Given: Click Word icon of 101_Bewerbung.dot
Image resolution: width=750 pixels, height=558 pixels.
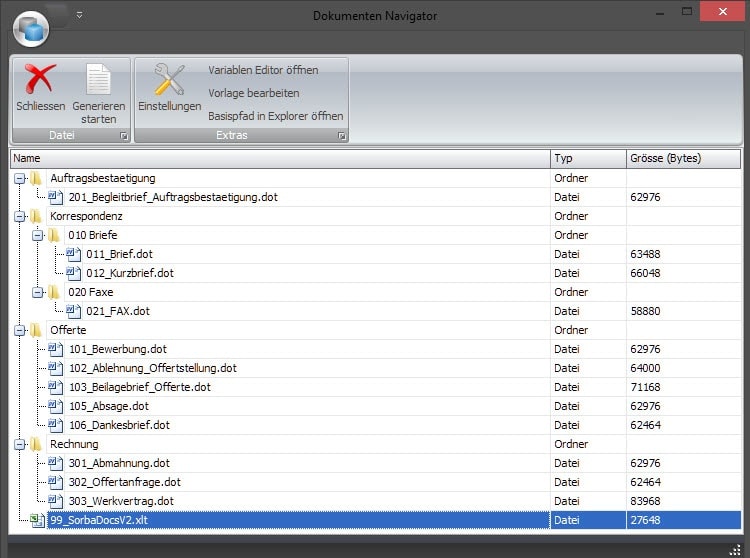Looking at the screenshot, I should coord(55,349).
